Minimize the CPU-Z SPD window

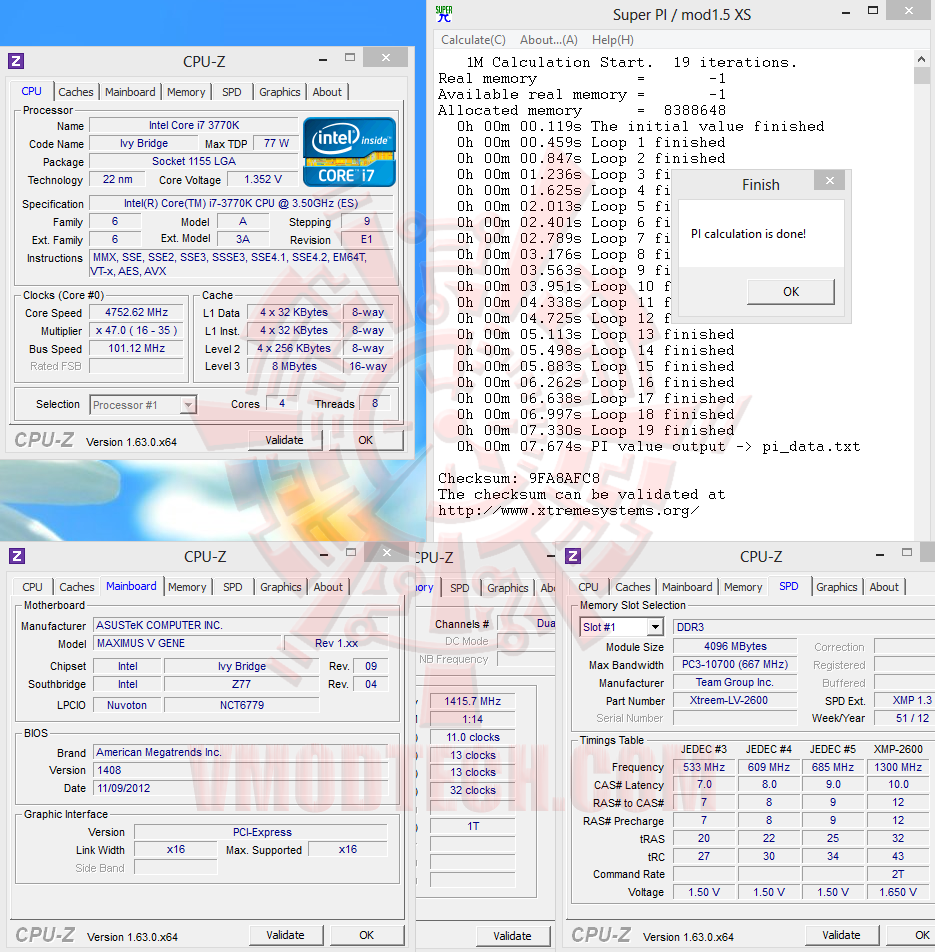click(x=880, y=555)
